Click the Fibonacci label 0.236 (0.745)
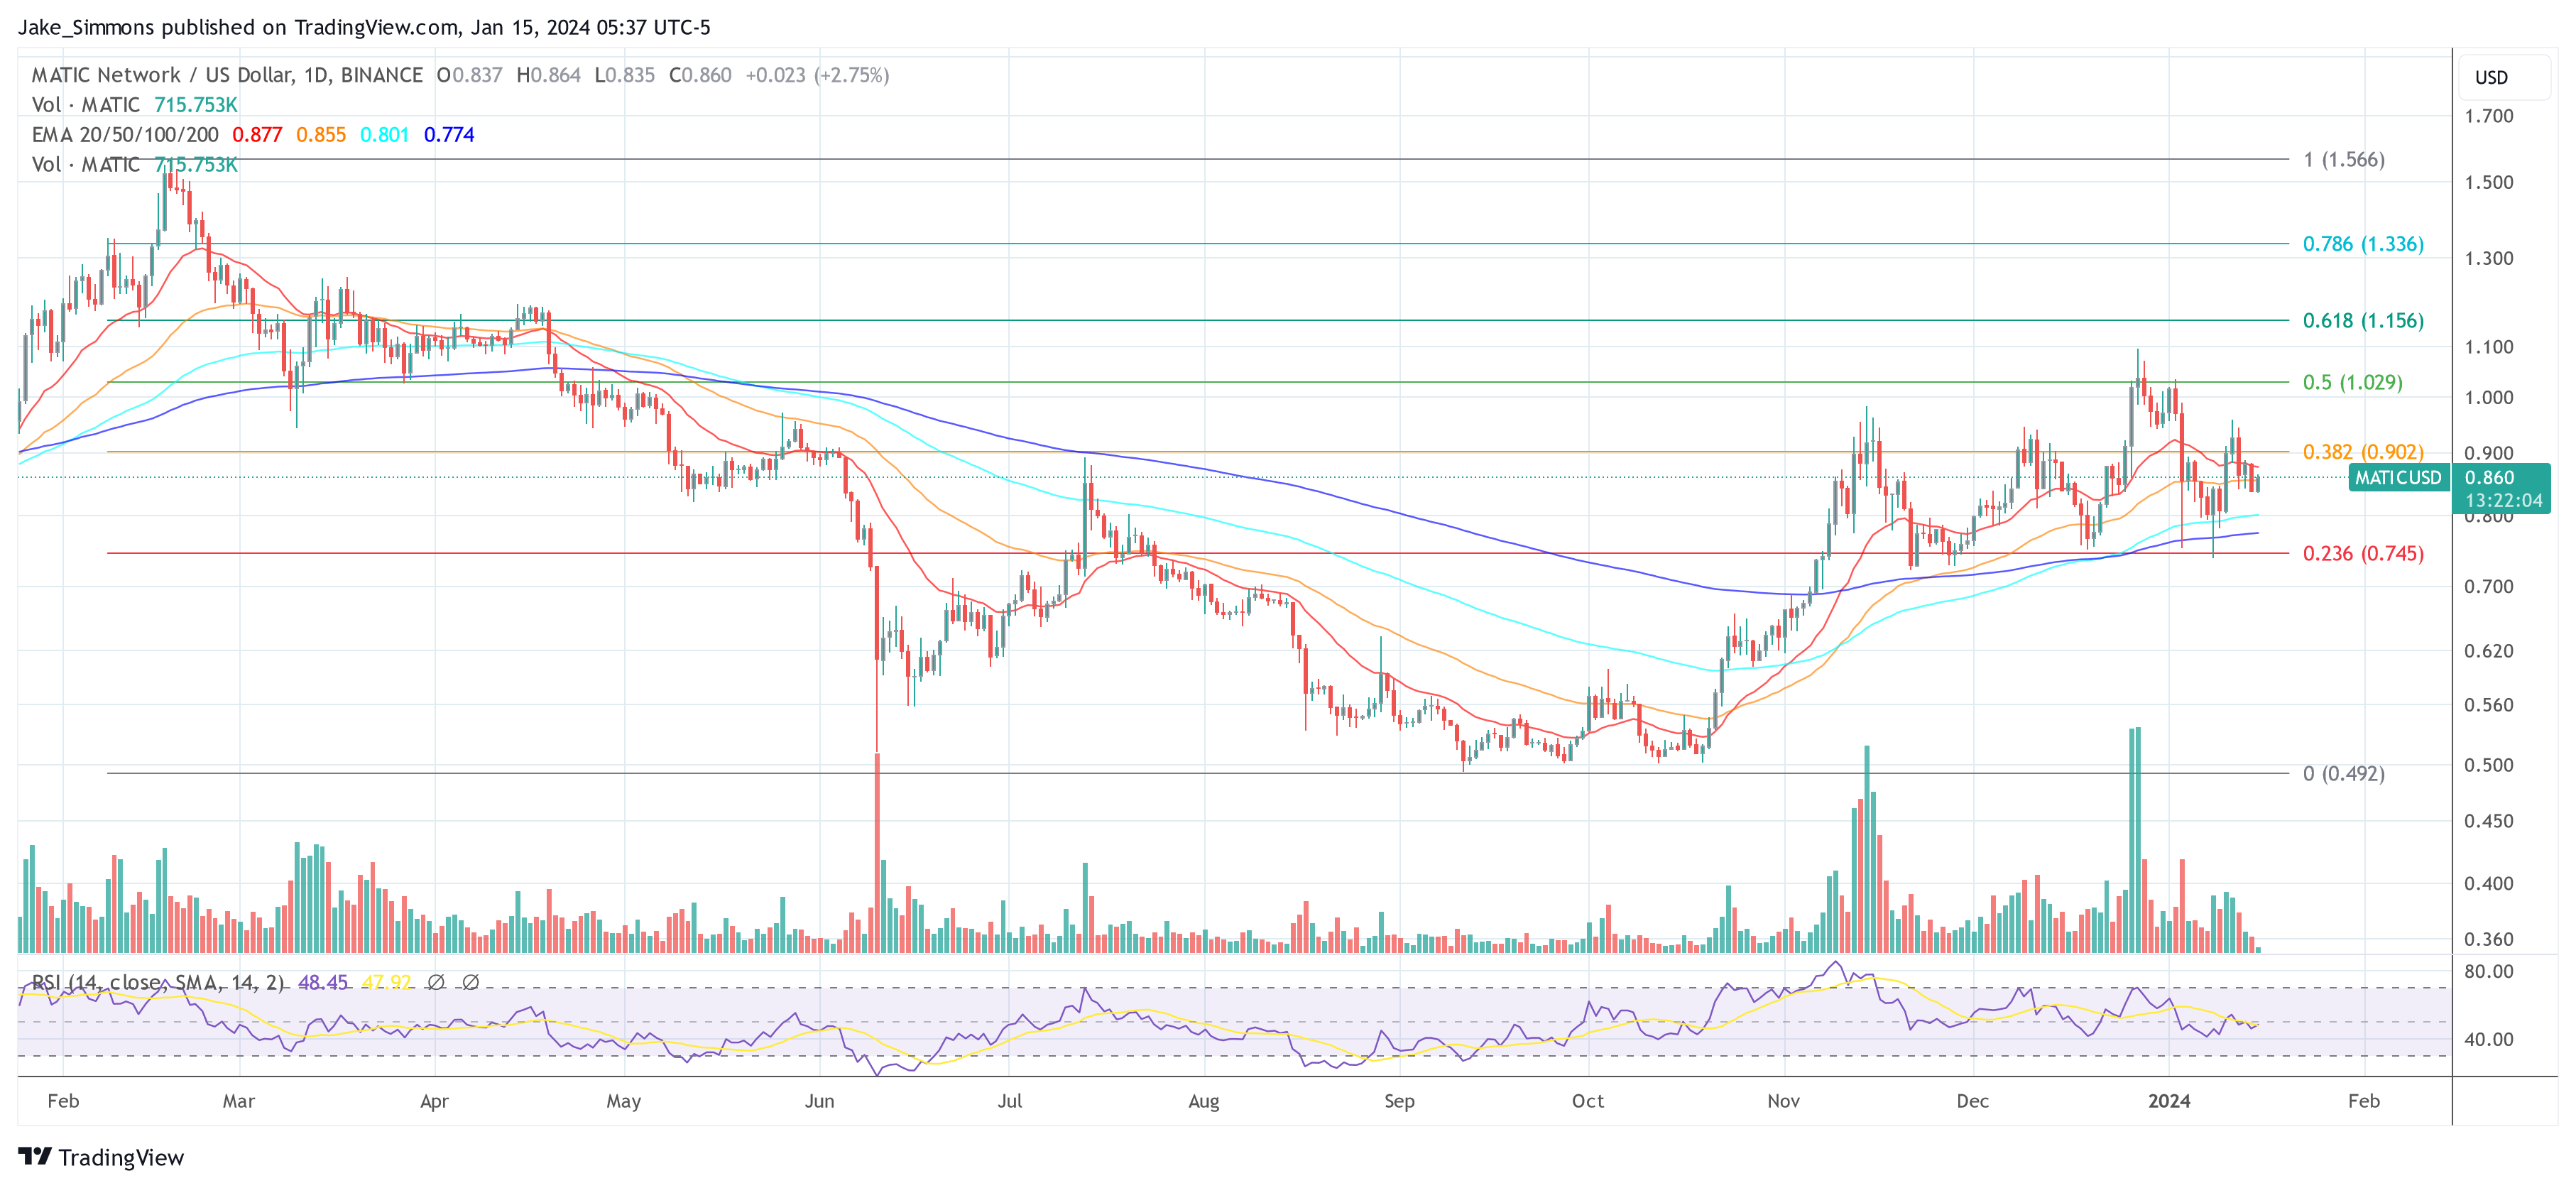The height and width of the screenshot is (1188, 2576). (x=2363, y=553)
